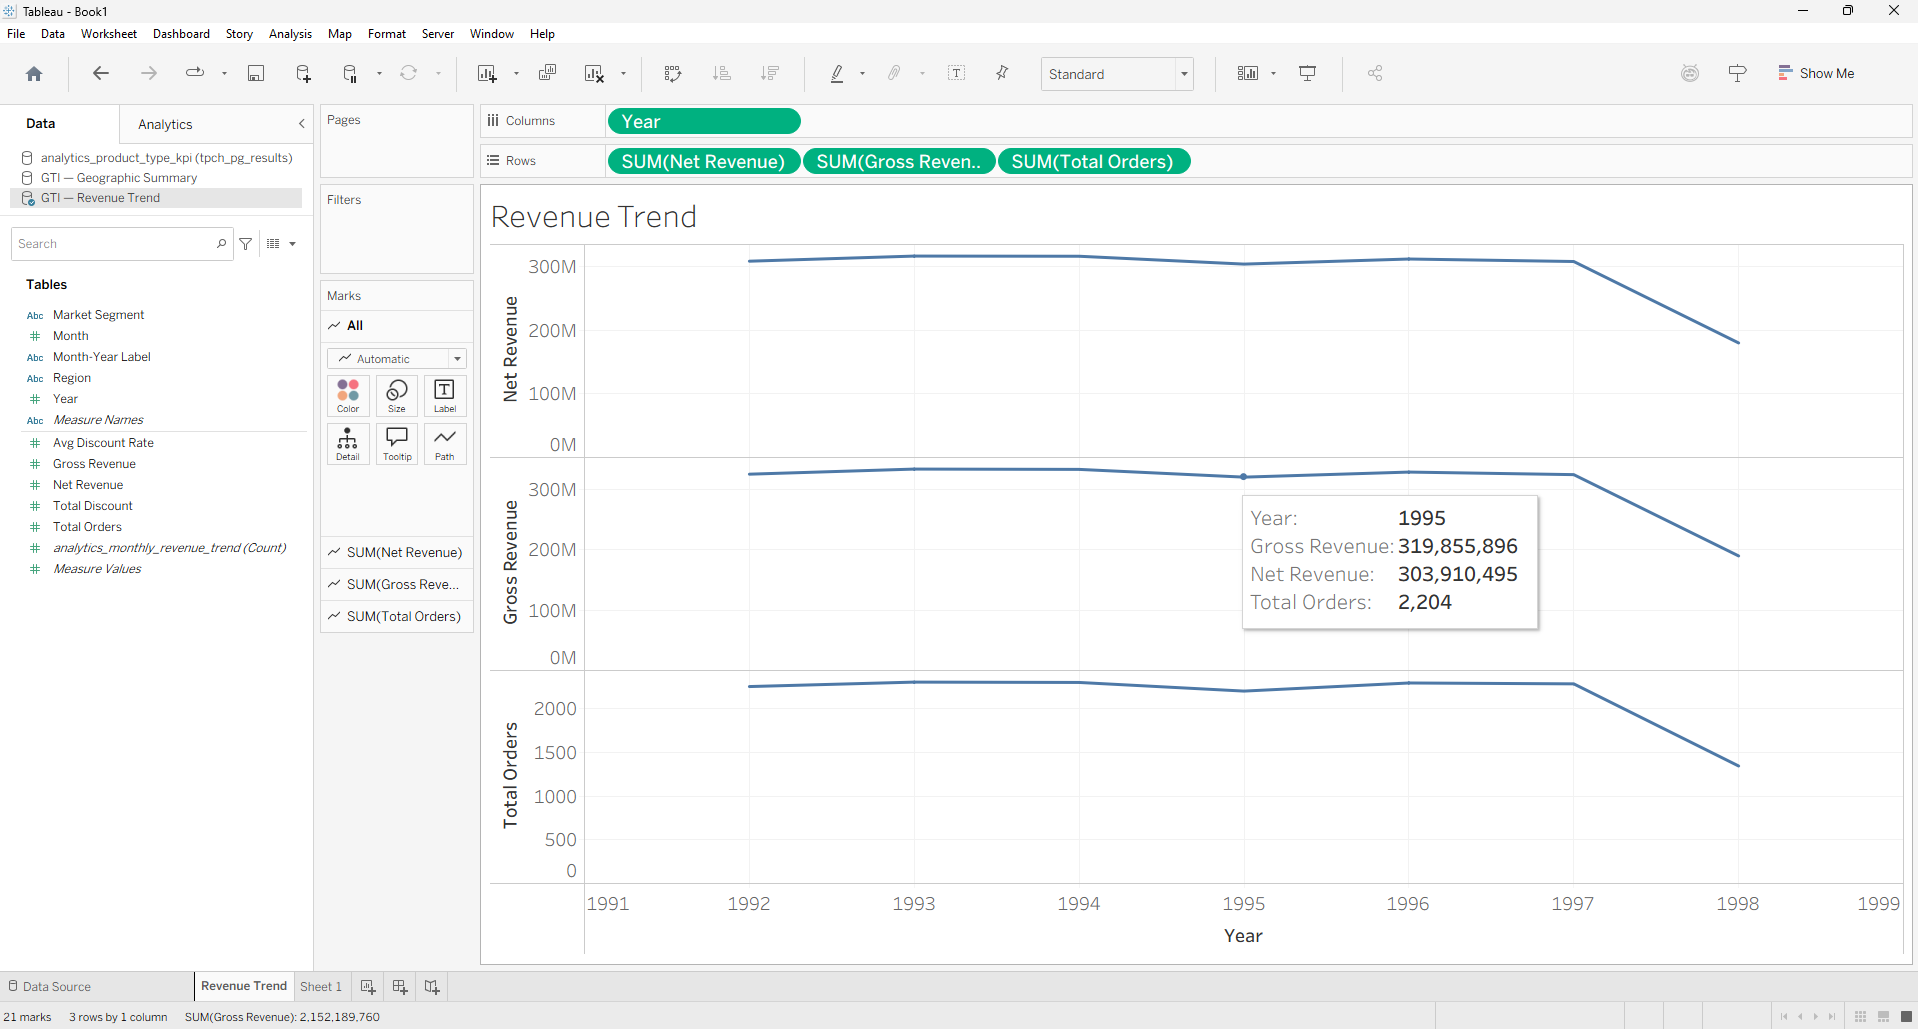The width and height of the screenshot is (1918, 1029).
Task: Switch to filmstrip view in status bar
Action: coord(1883,1017)
